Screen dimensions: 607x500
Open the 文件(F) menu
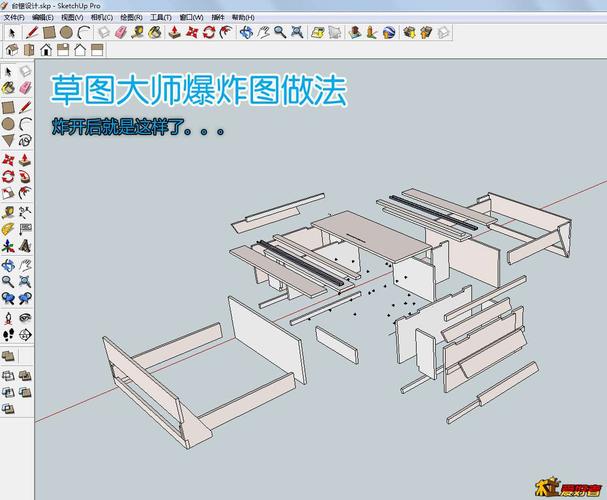tap(14, 17)
